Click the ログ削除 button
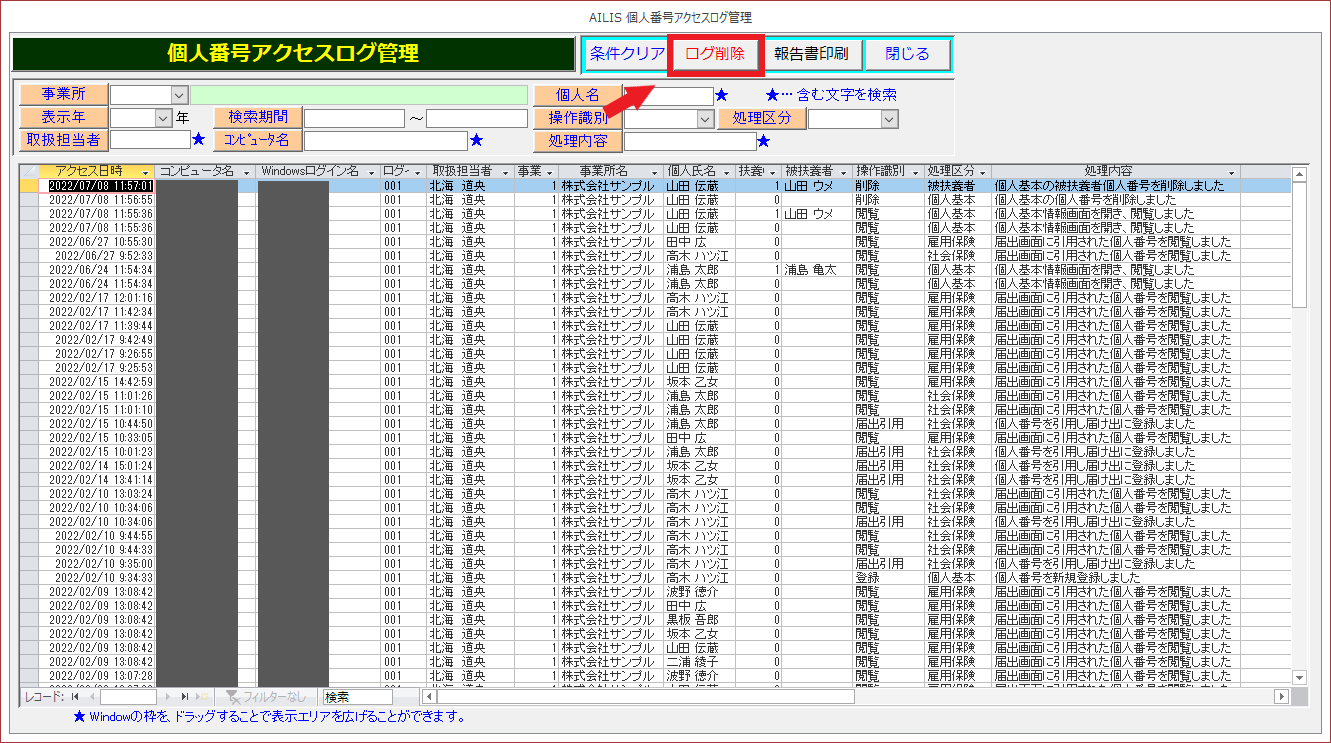 tap(715, 54)
